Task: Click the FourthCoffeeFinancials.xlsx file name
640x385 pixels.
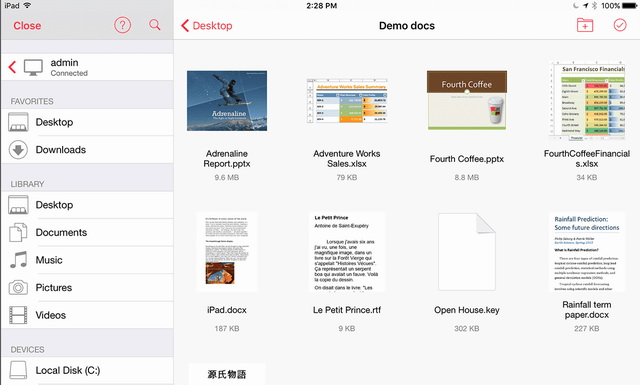Action: [587, 159]
